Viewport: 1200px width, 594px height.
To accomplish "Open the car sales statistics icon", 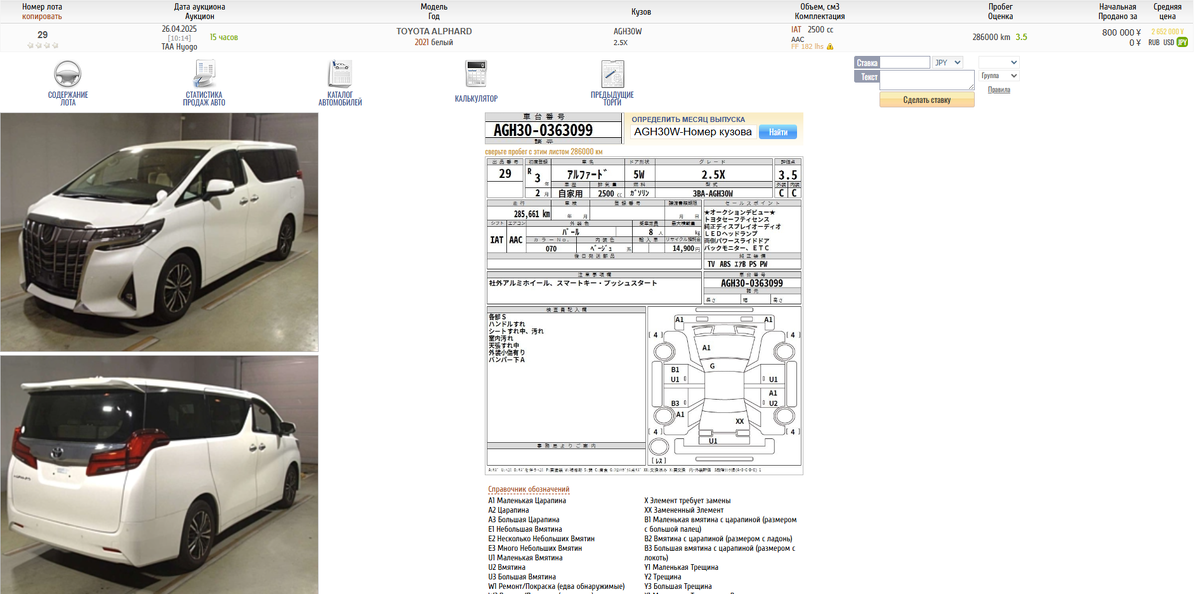I will (x=205, y=74).
